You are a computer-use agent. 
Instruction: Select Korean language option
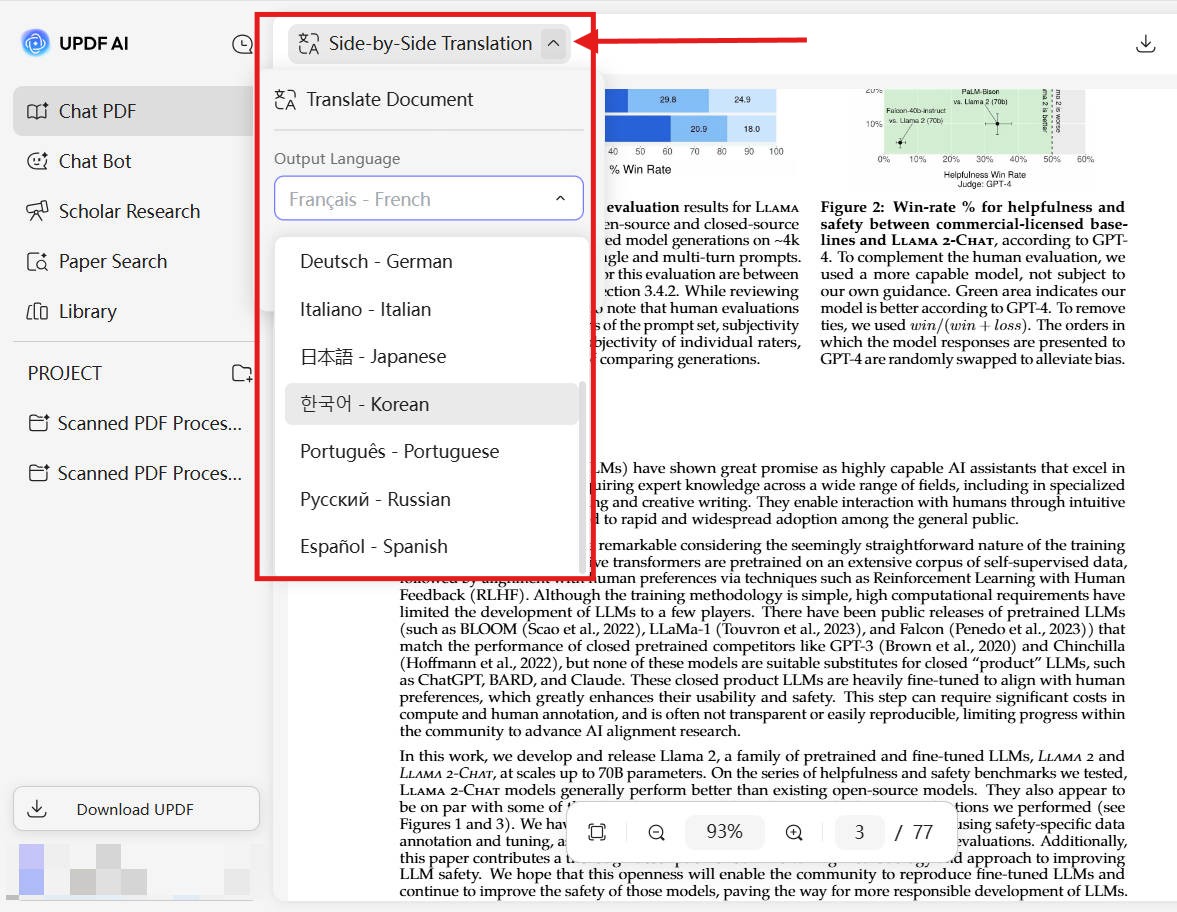[x=432, y=404]
